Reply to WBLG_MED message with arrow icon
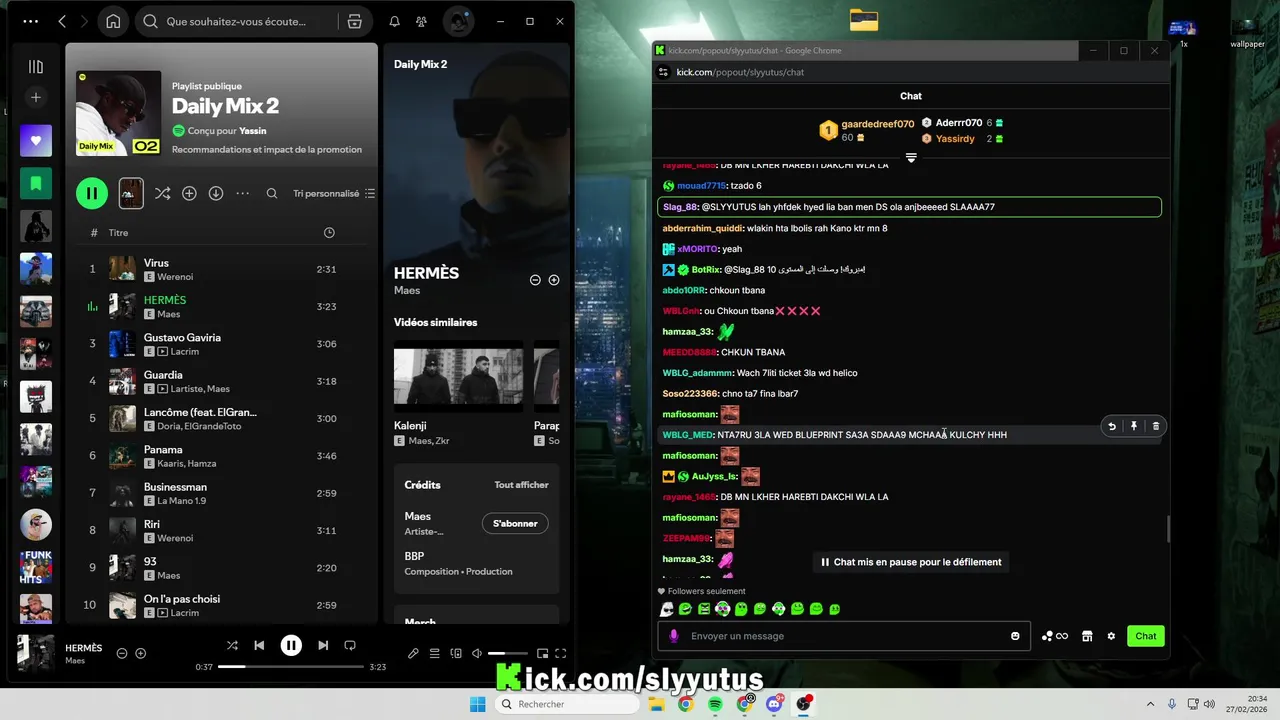 (x=1112, y=426)
